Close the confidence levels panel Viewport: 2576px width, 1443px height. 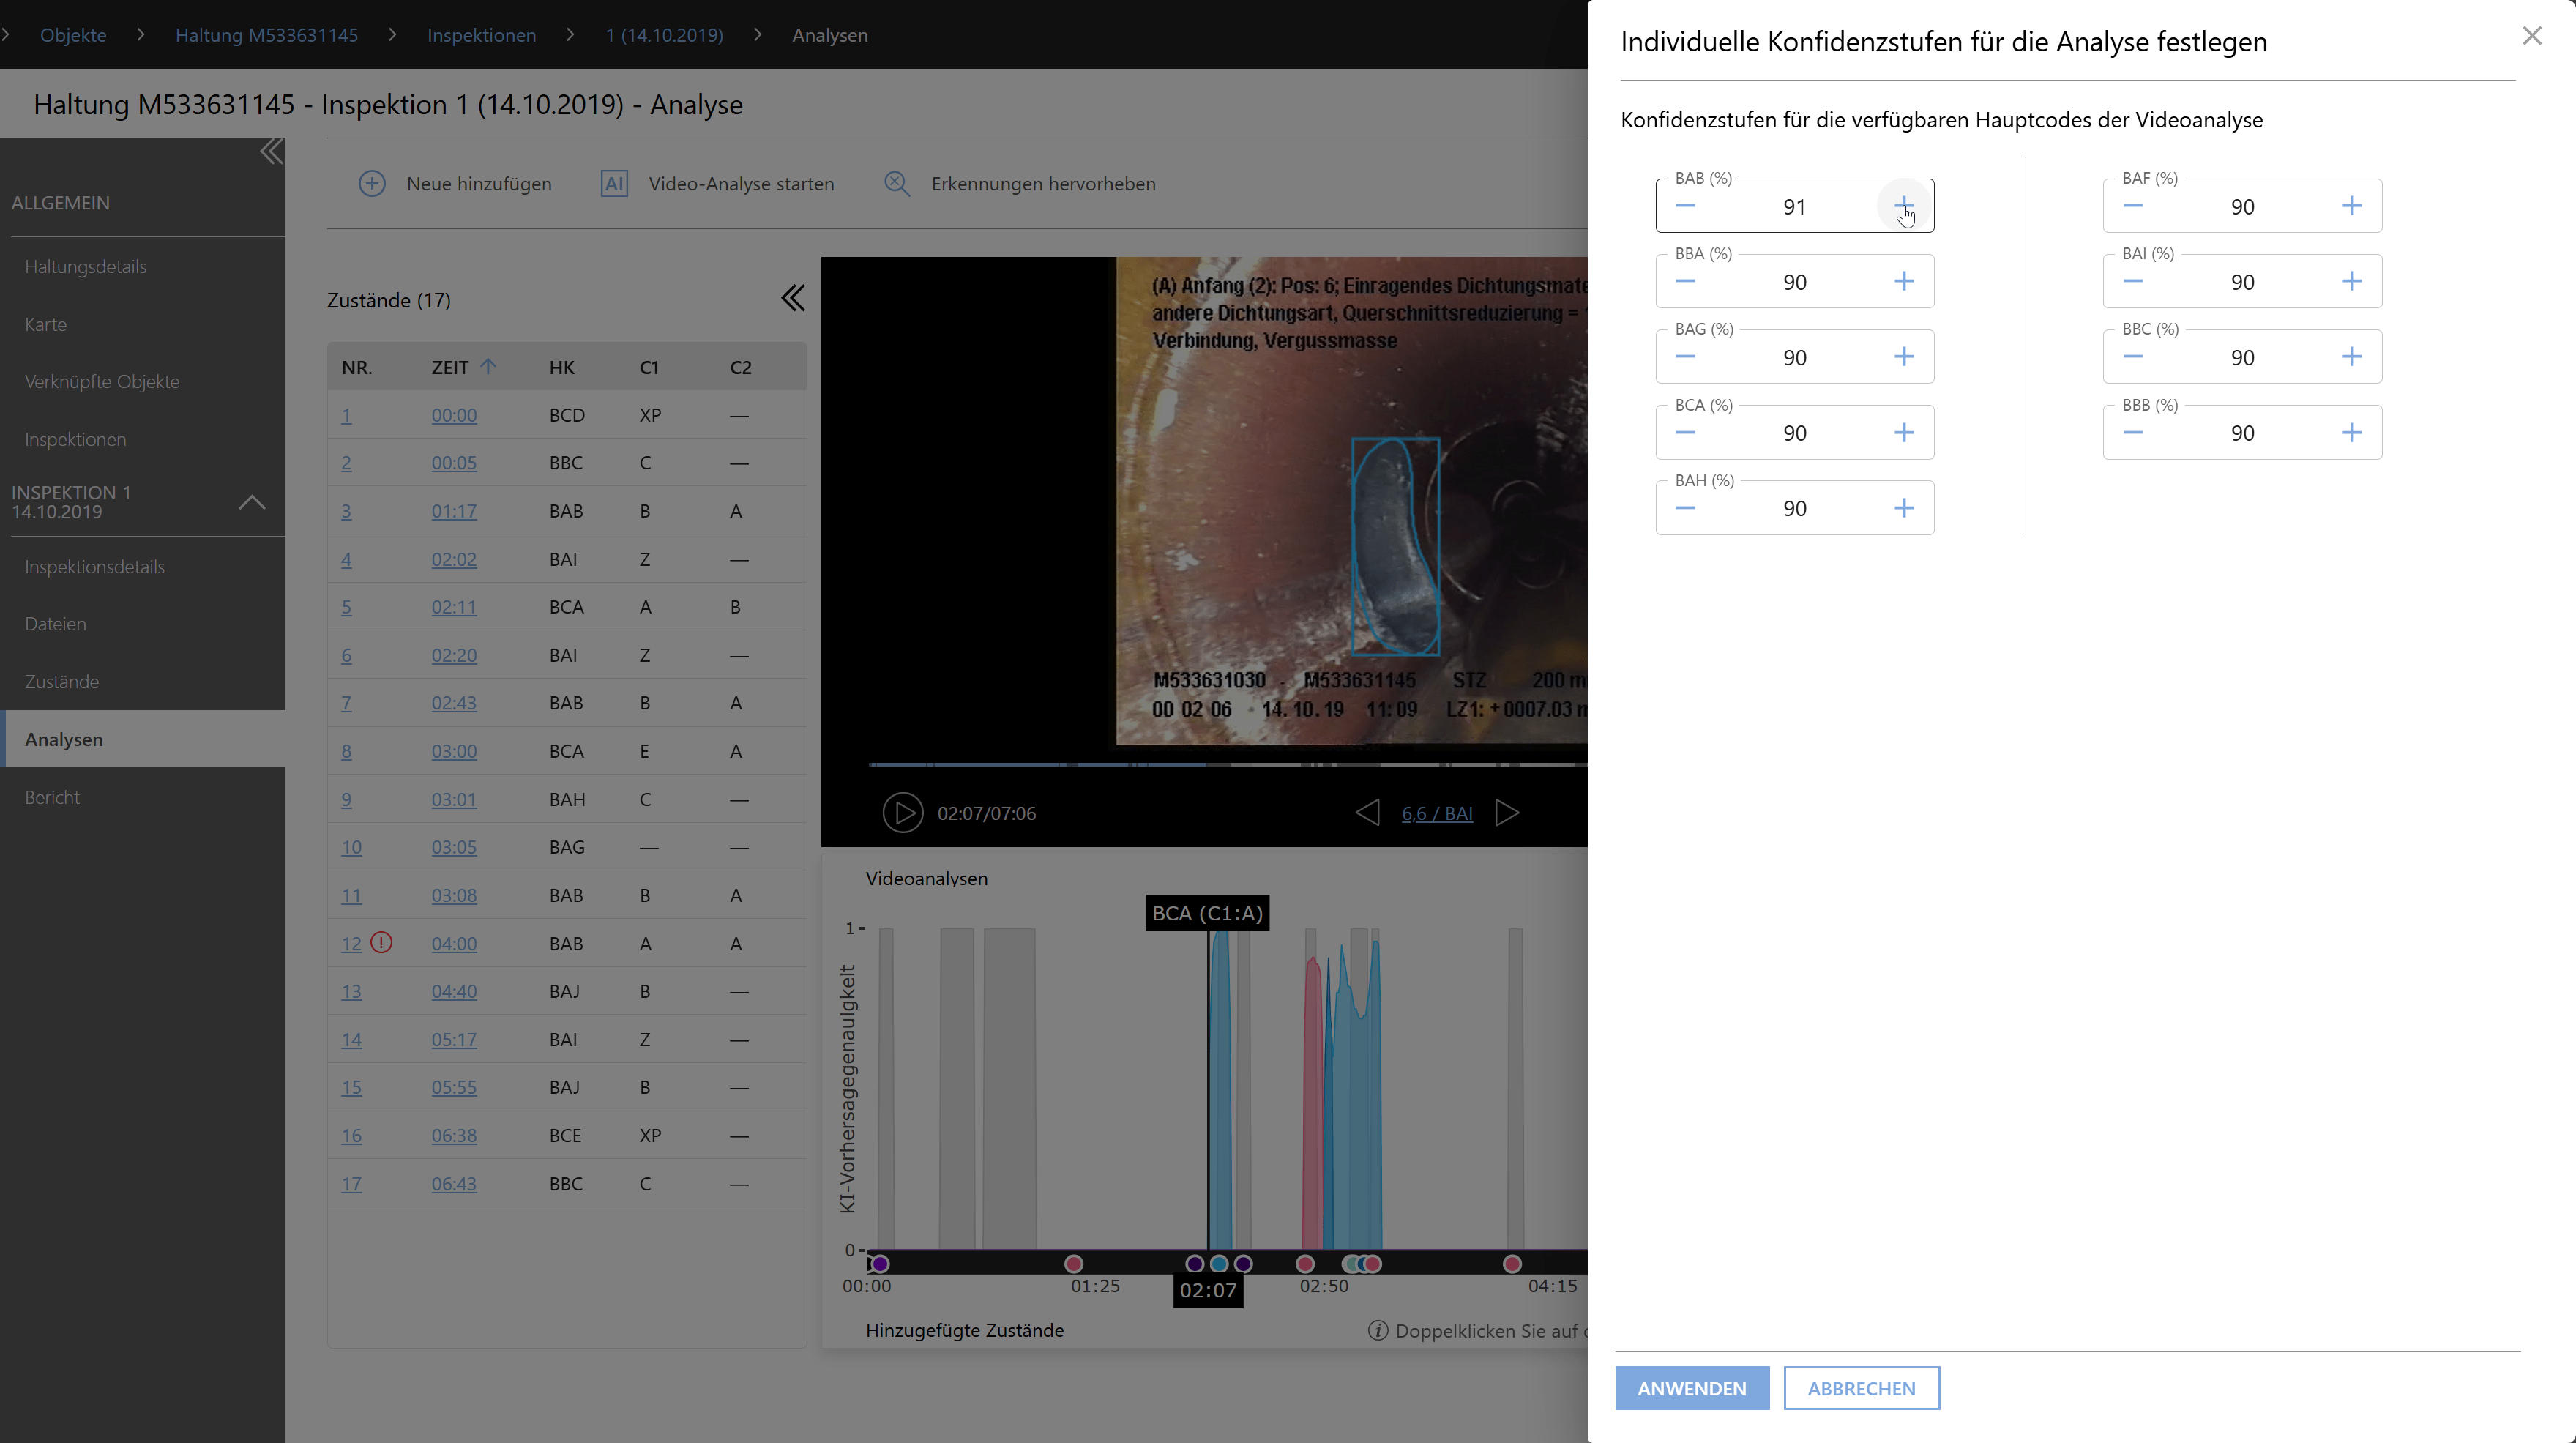[x=2532, y=36]
